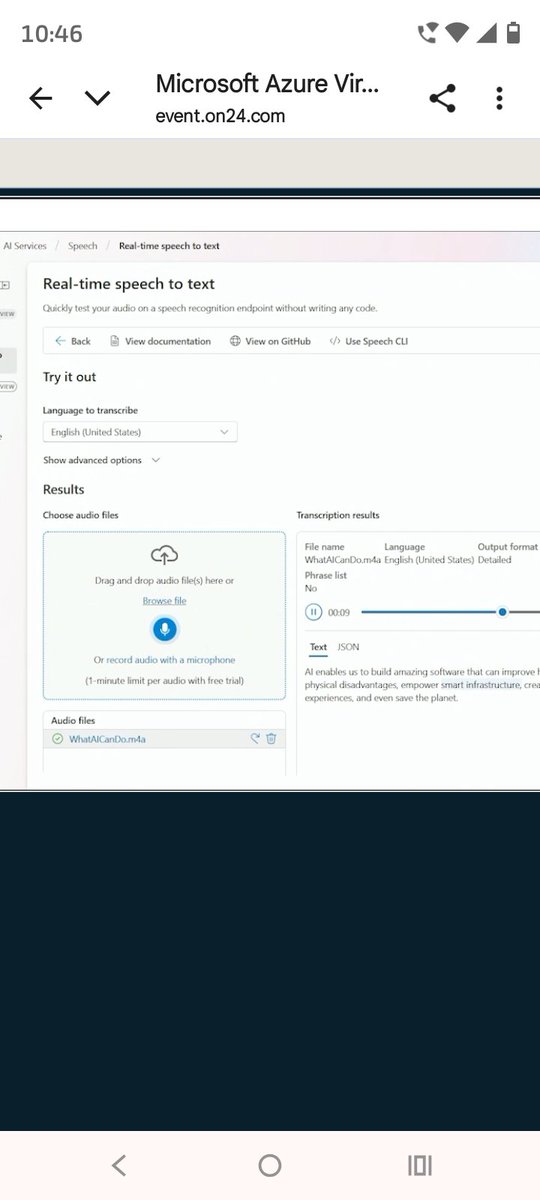The height and width of the screenshot is (1200, 540).
Task: Tap the Android back navigation button
Action: pos(119,1165)
